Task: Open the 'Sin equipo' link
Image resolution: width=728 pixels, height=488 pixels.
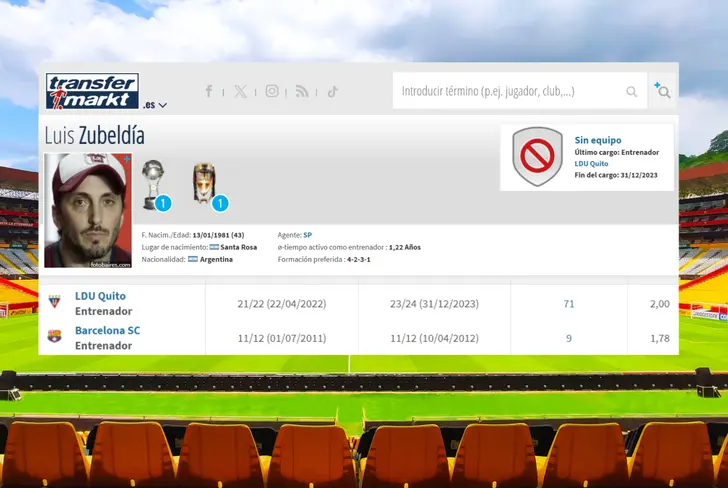Action: [x=598, y=140]
